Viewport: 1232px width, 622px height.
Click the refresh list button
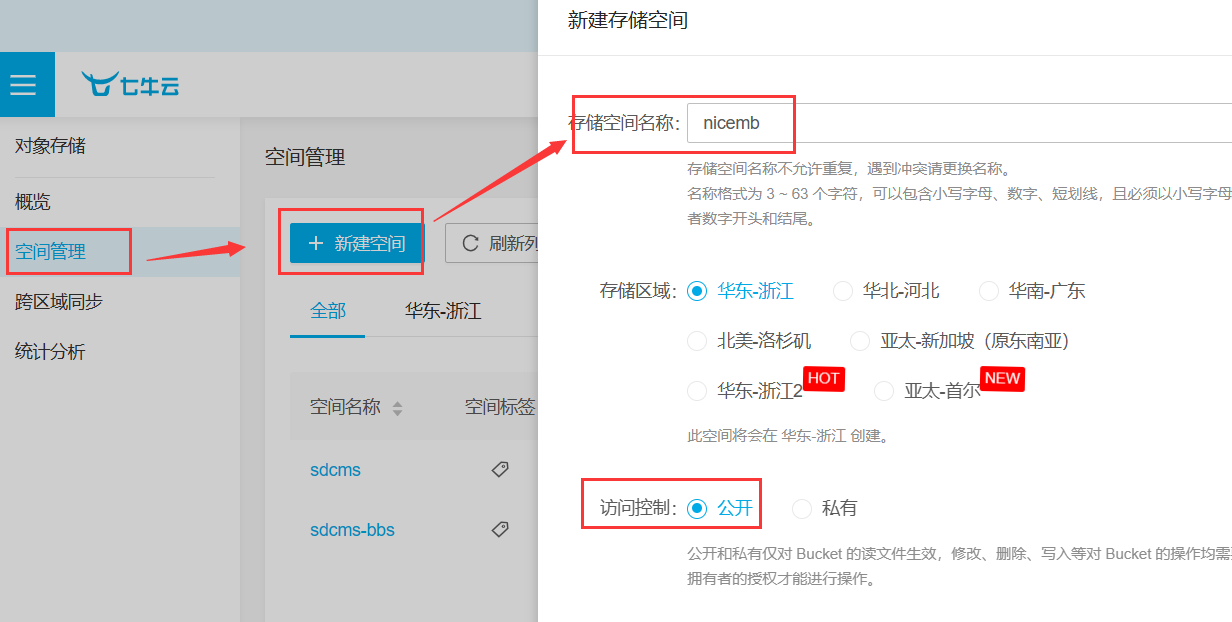[x=492, y=243]
